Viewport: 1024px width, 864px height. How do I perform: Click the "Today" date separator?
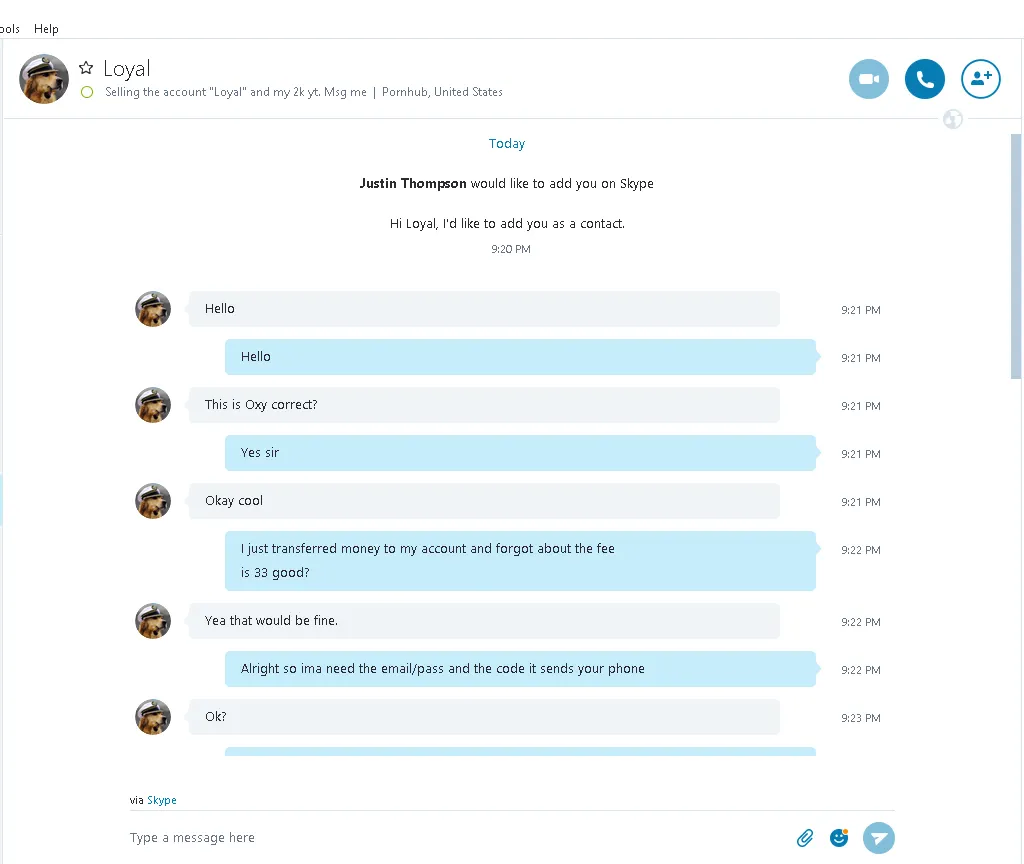(507, 144)
